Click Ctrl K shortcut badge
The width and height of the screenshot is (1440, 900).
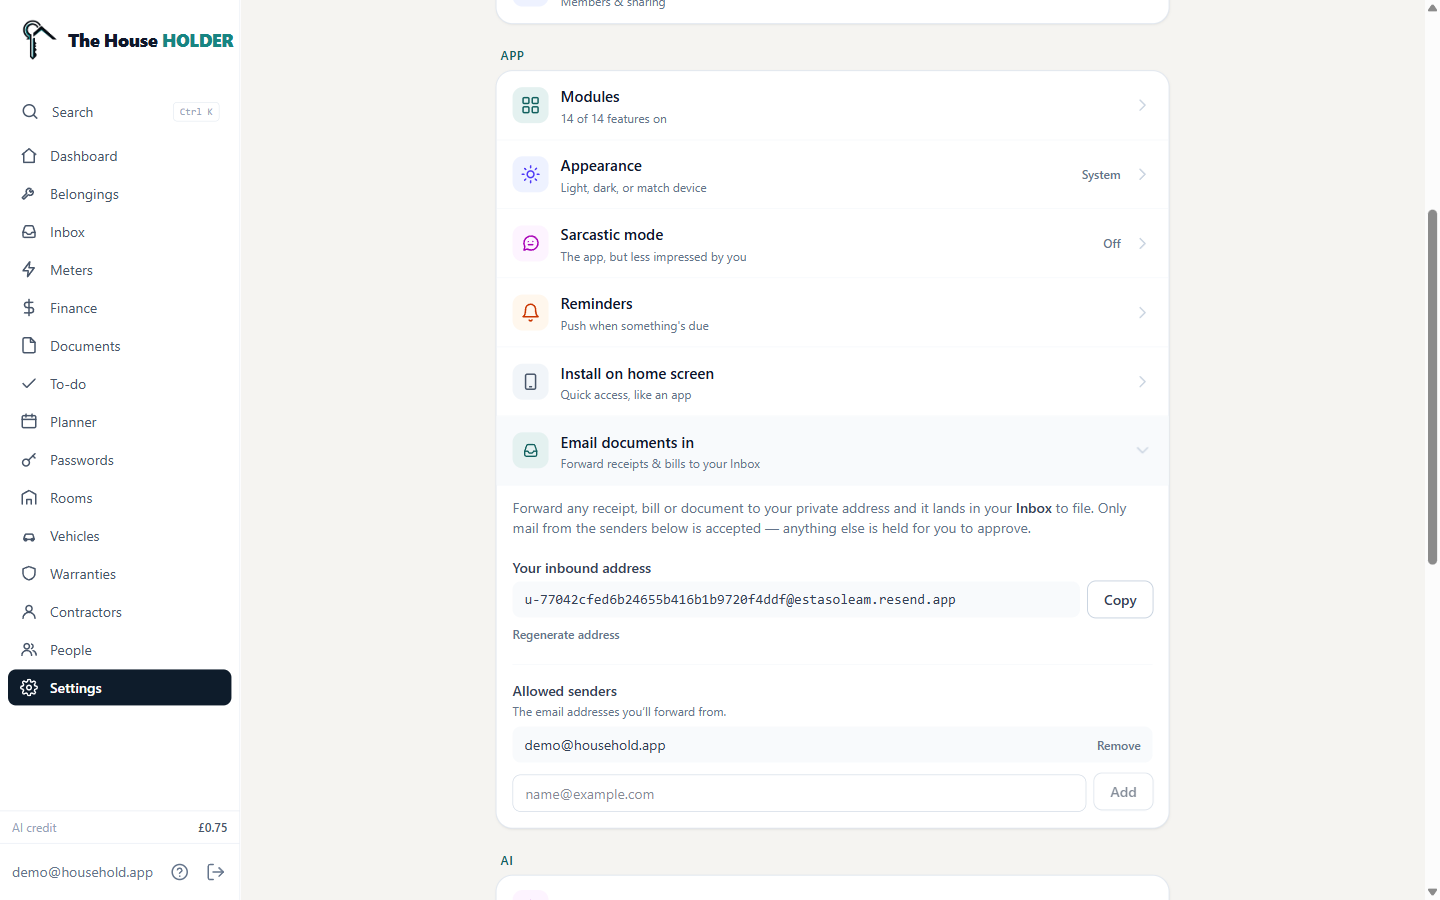(196, 112)
